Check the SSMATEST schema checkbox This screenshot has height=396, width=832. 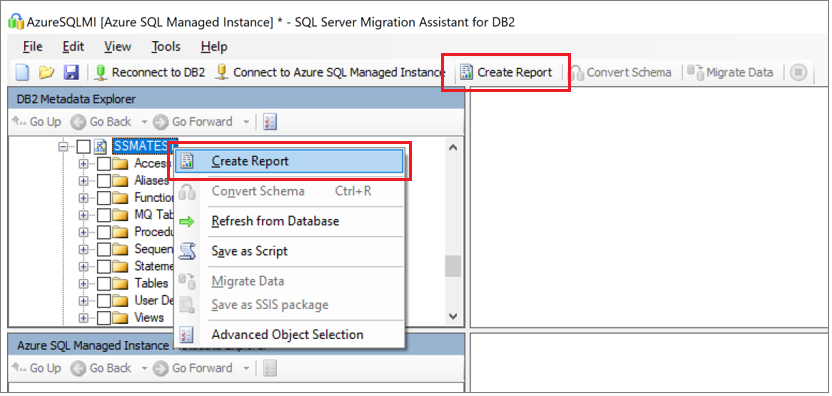[x=83, y=146]
